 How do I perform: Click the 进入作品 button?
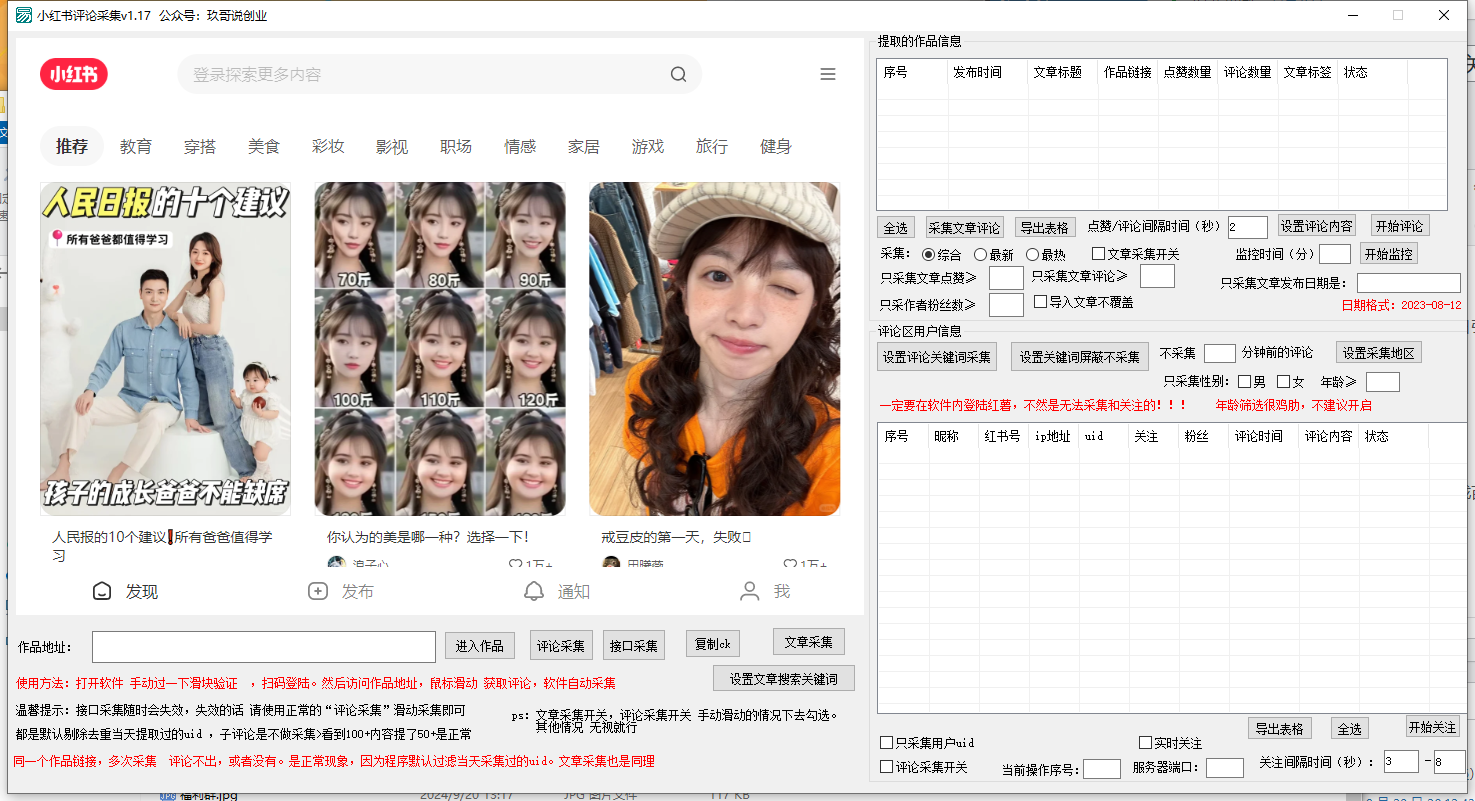coord(480,646)
